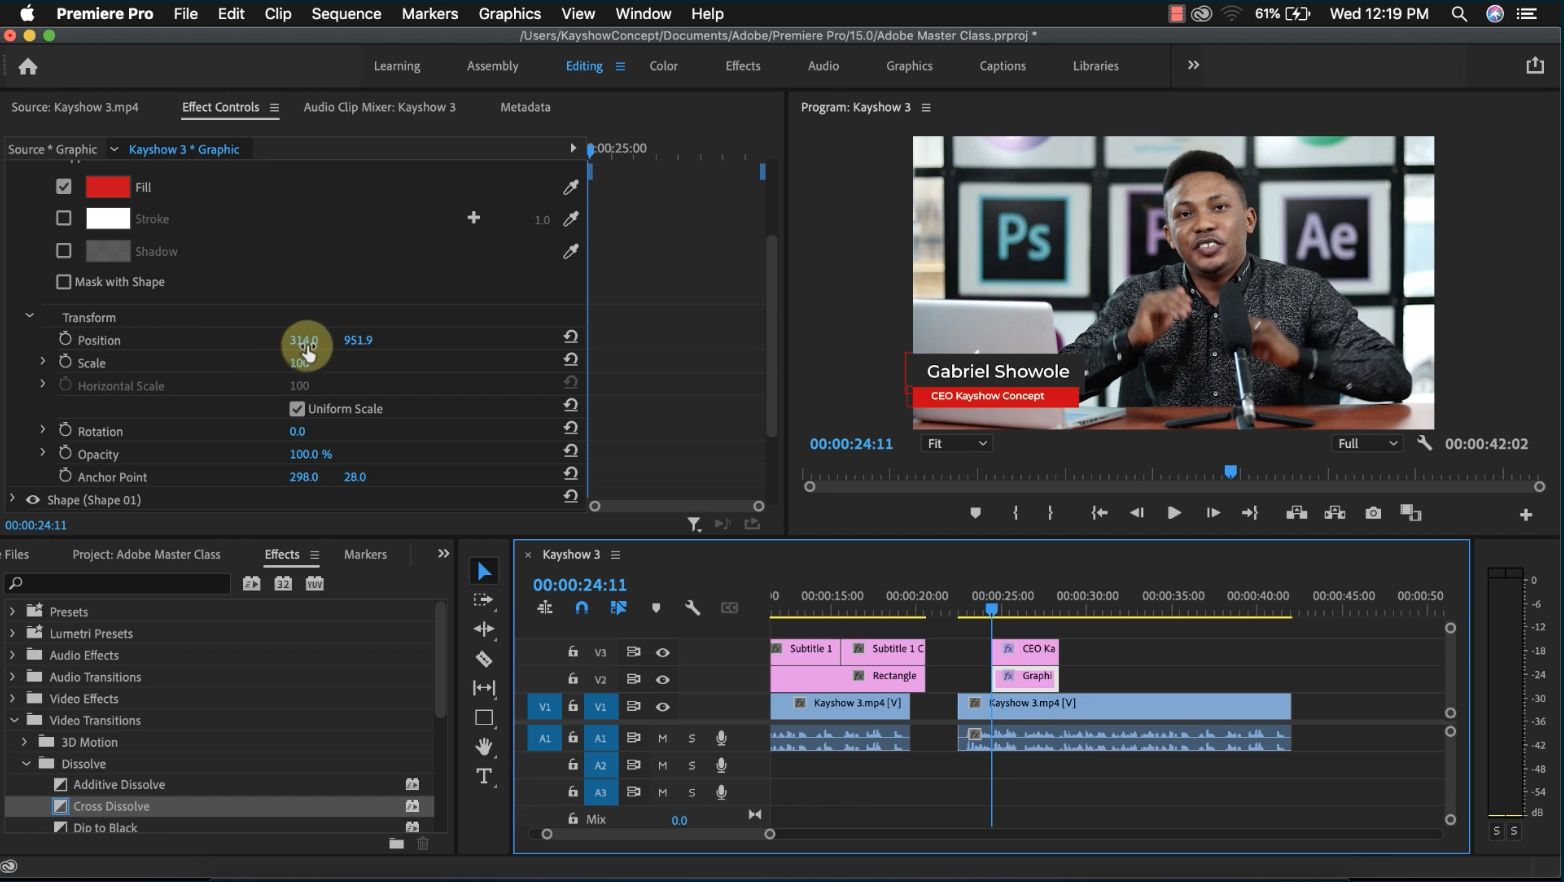Expand the Video Effects folder

point(13,698)
